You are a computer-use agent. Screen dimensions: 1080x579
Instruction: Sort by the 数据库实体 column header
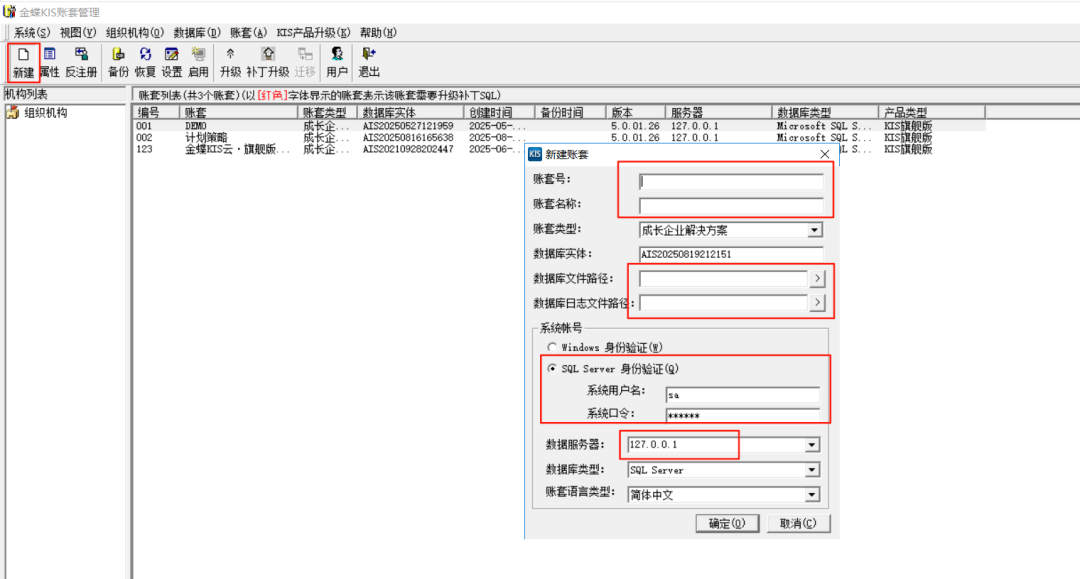411,112
